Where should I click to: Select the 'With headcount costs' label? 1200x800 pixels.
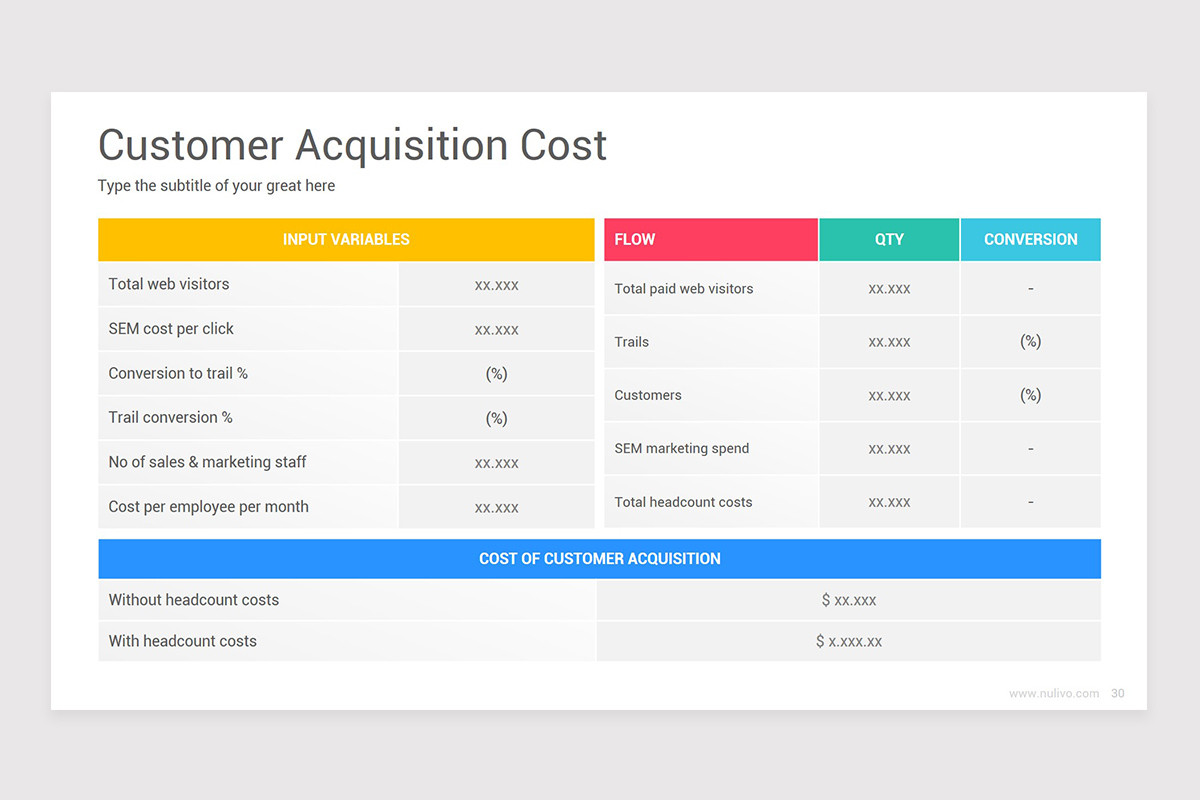tap(183, 641)
